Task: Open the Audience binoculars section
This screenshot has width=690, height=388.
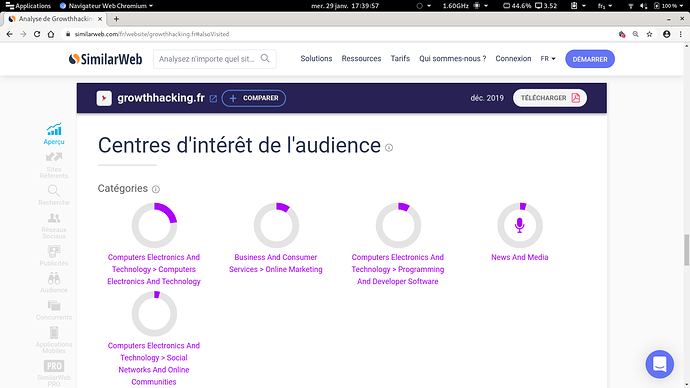Action: (54, 283)
